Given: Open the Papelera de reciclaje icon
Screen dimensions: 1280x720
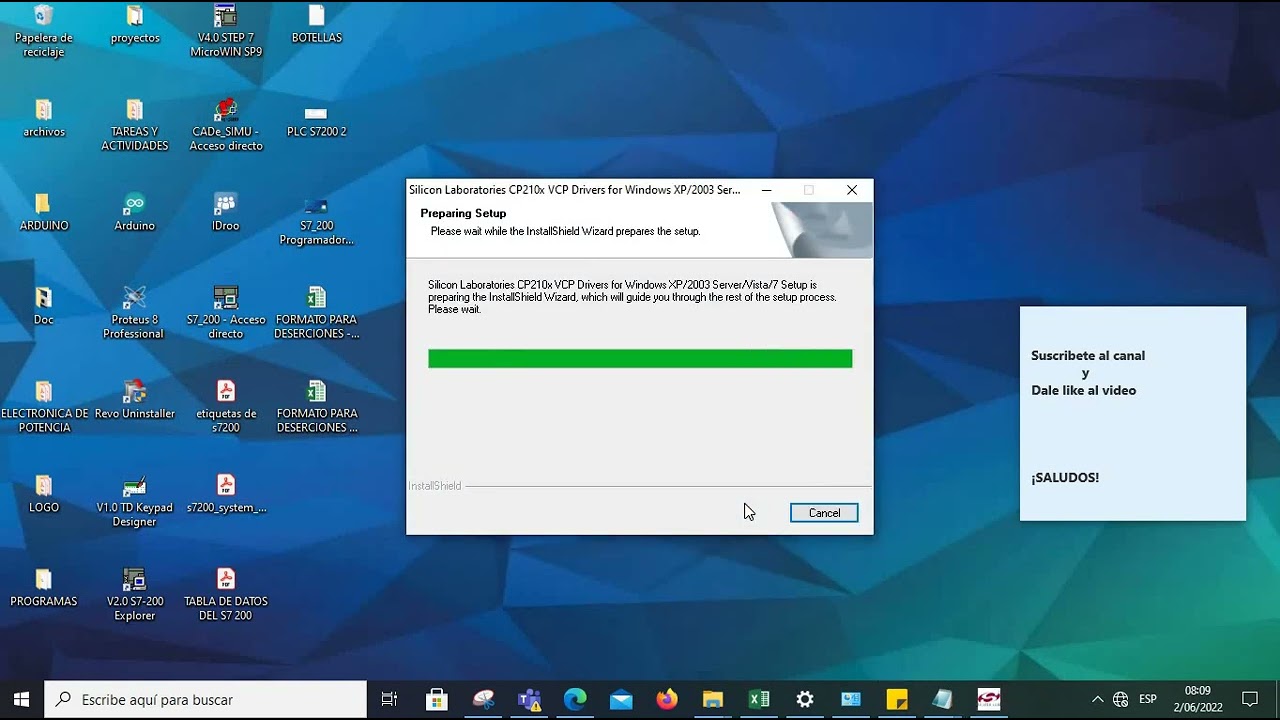Looking at the screenshot, I should 43,30.
